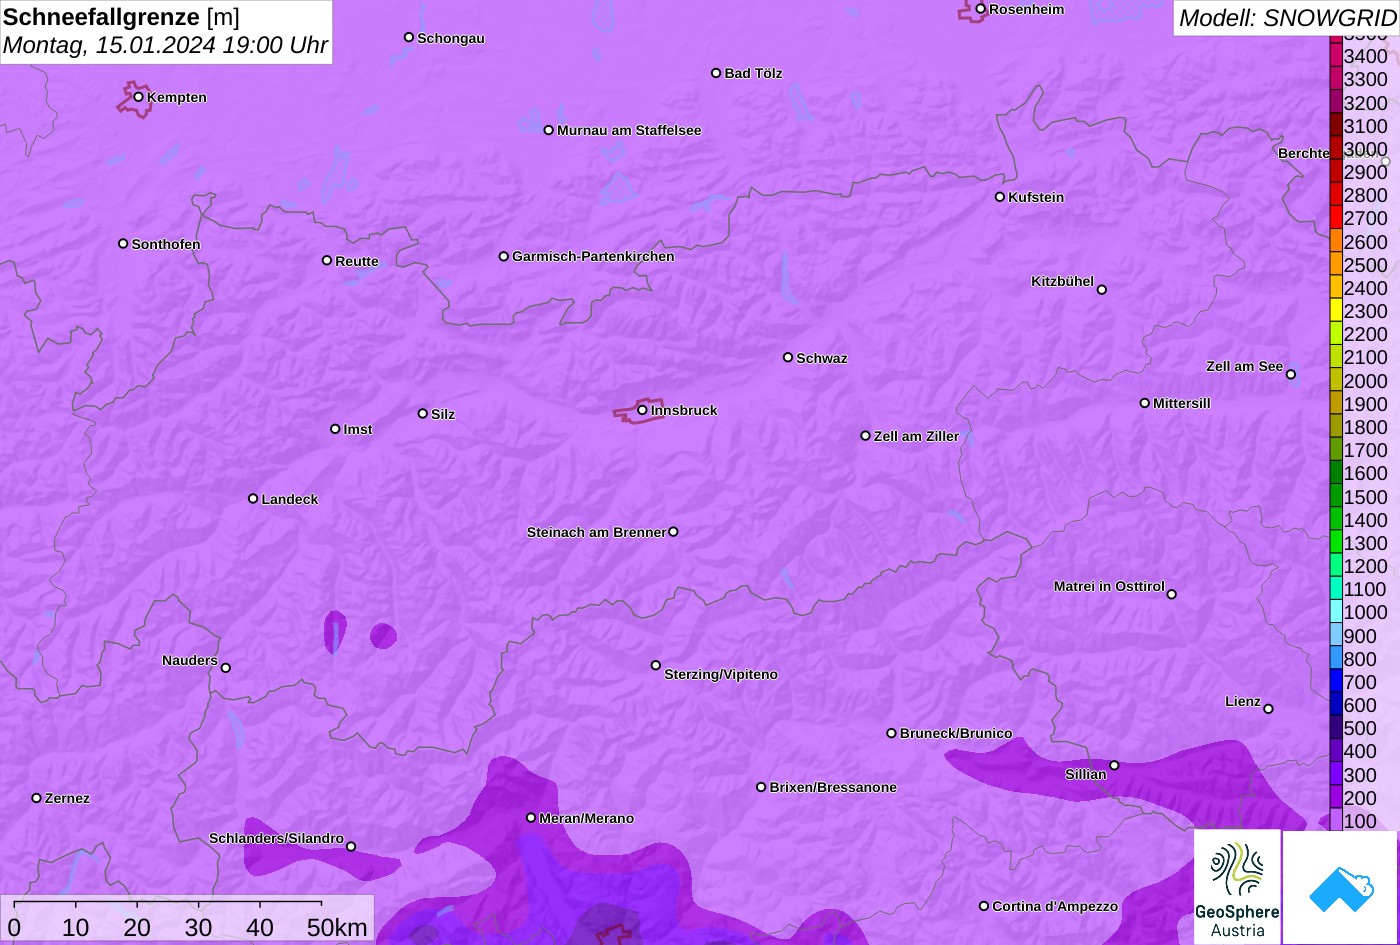1400x945 pixels.
Task: Click the Zell am Ziller label
Action: coord(916,436)
